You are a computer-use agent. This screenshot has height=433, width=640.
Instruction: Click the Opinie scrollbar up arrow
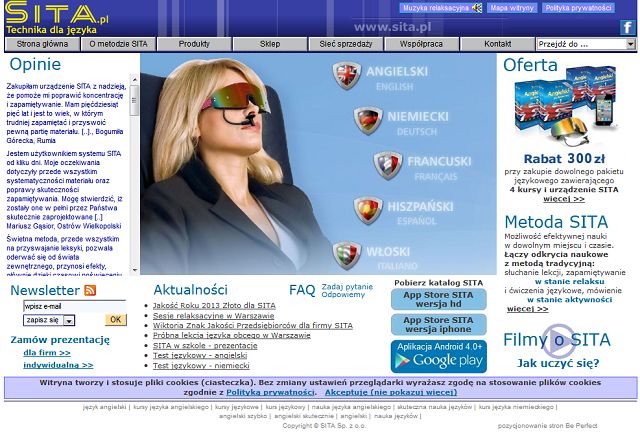click(134, 78)
